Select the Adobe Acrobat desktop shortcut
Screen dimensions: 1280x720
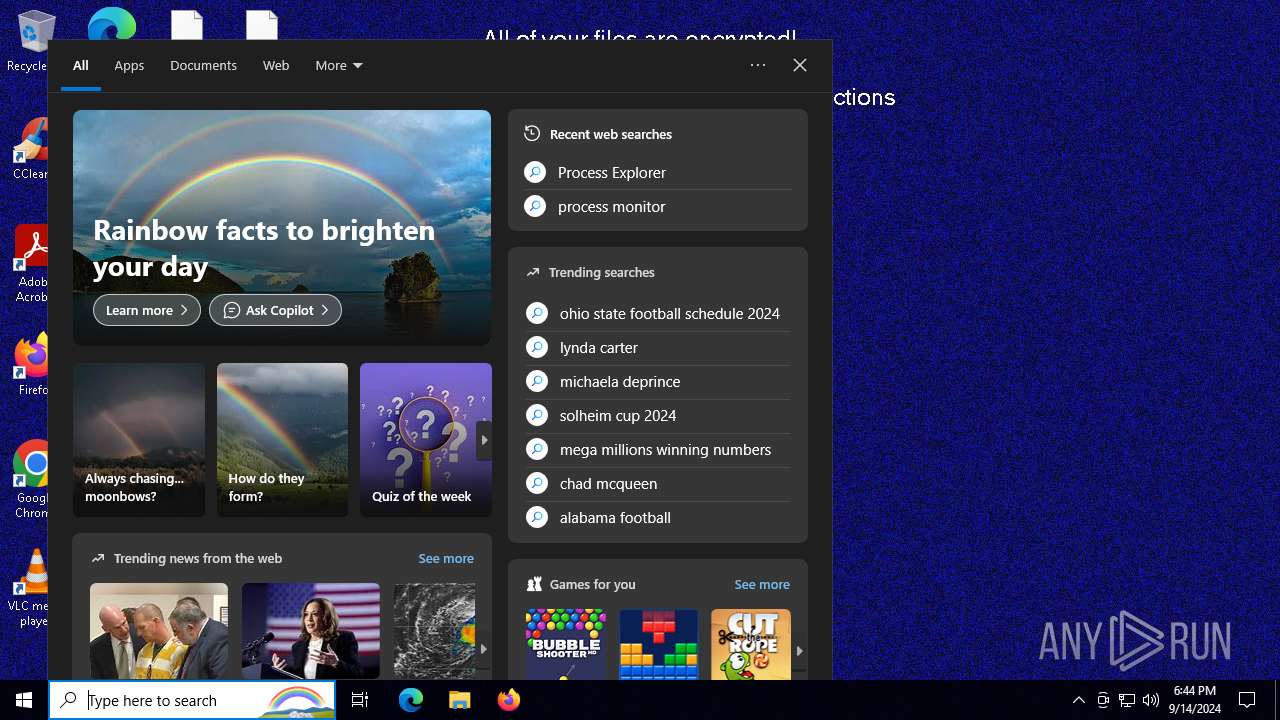[x=32, y=264]
